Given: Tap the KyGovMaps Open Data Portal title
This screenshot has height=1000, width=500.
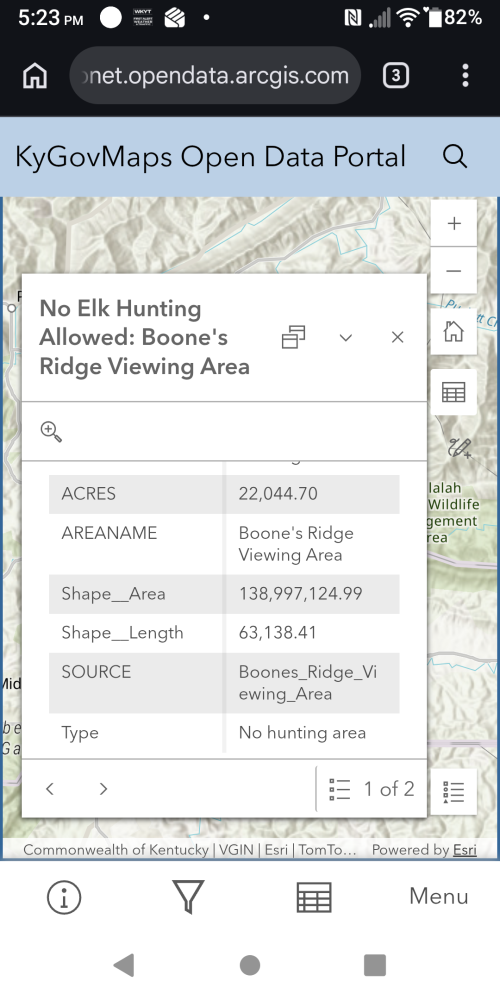Looking at the screenshot, I should click(210, 157).
